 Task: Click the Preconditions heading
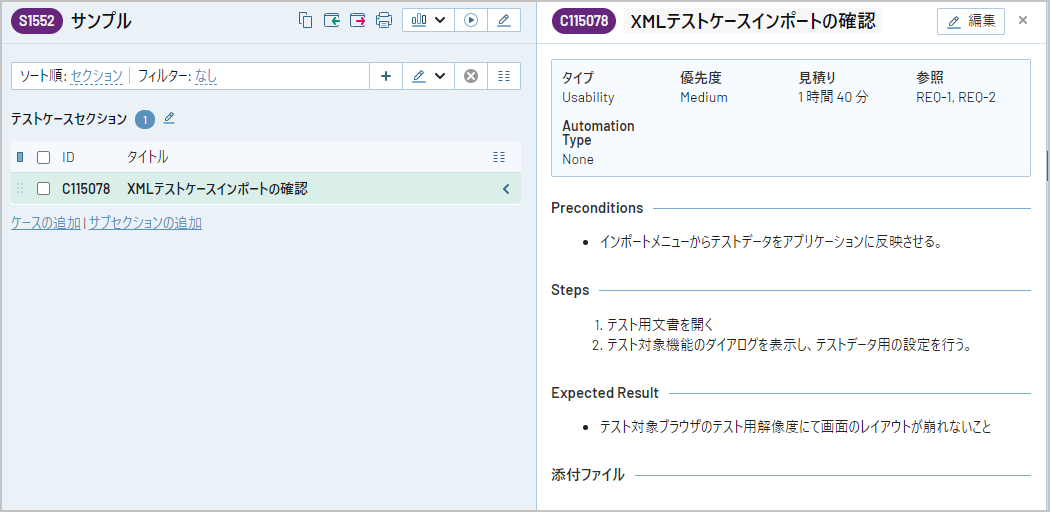click(597, 208)
